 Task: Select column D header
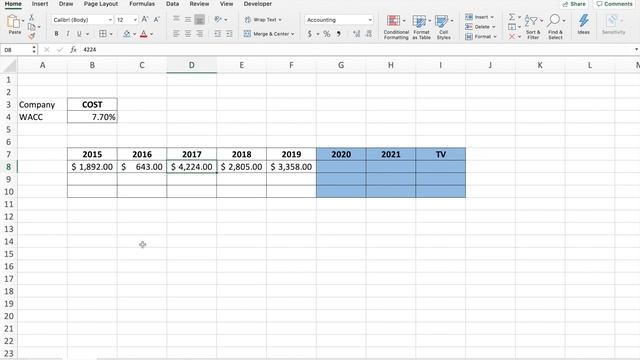coord(191,65)
